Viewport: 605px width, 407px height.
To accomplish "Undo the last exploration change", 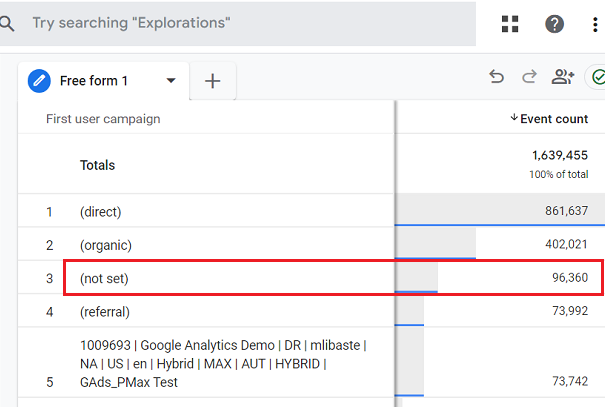I will click(496, 77).
